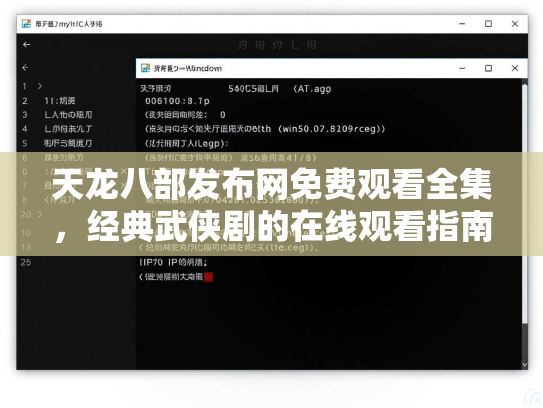Click the lower back arrow above line number 1
Screen dimensions: 543x408
click(25, 68)
